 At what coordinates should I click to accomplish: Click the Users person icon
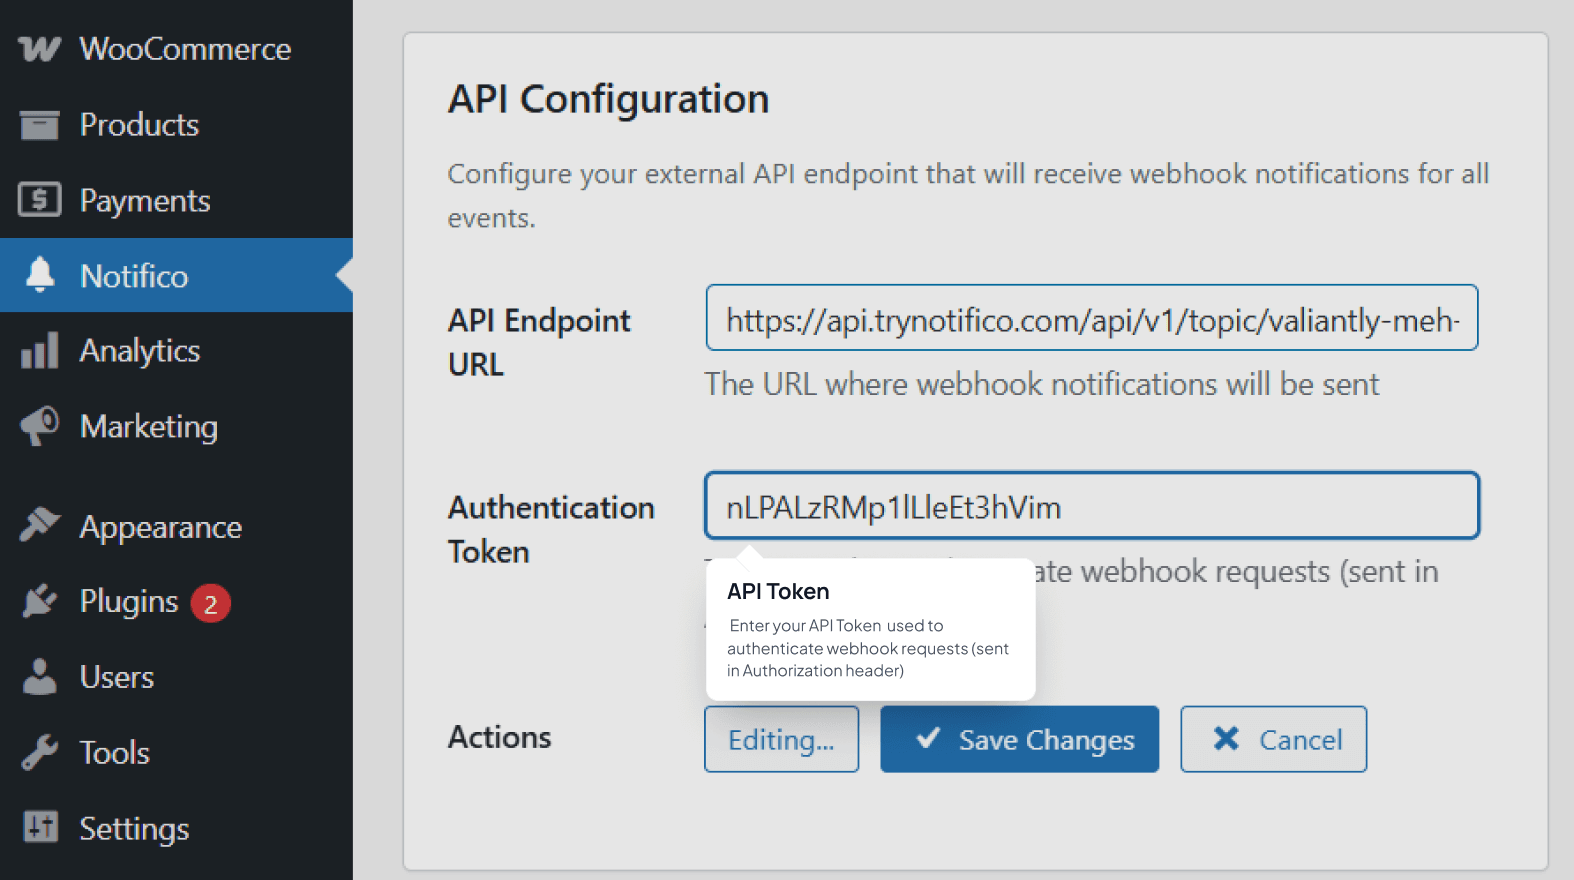click(39, 677)
